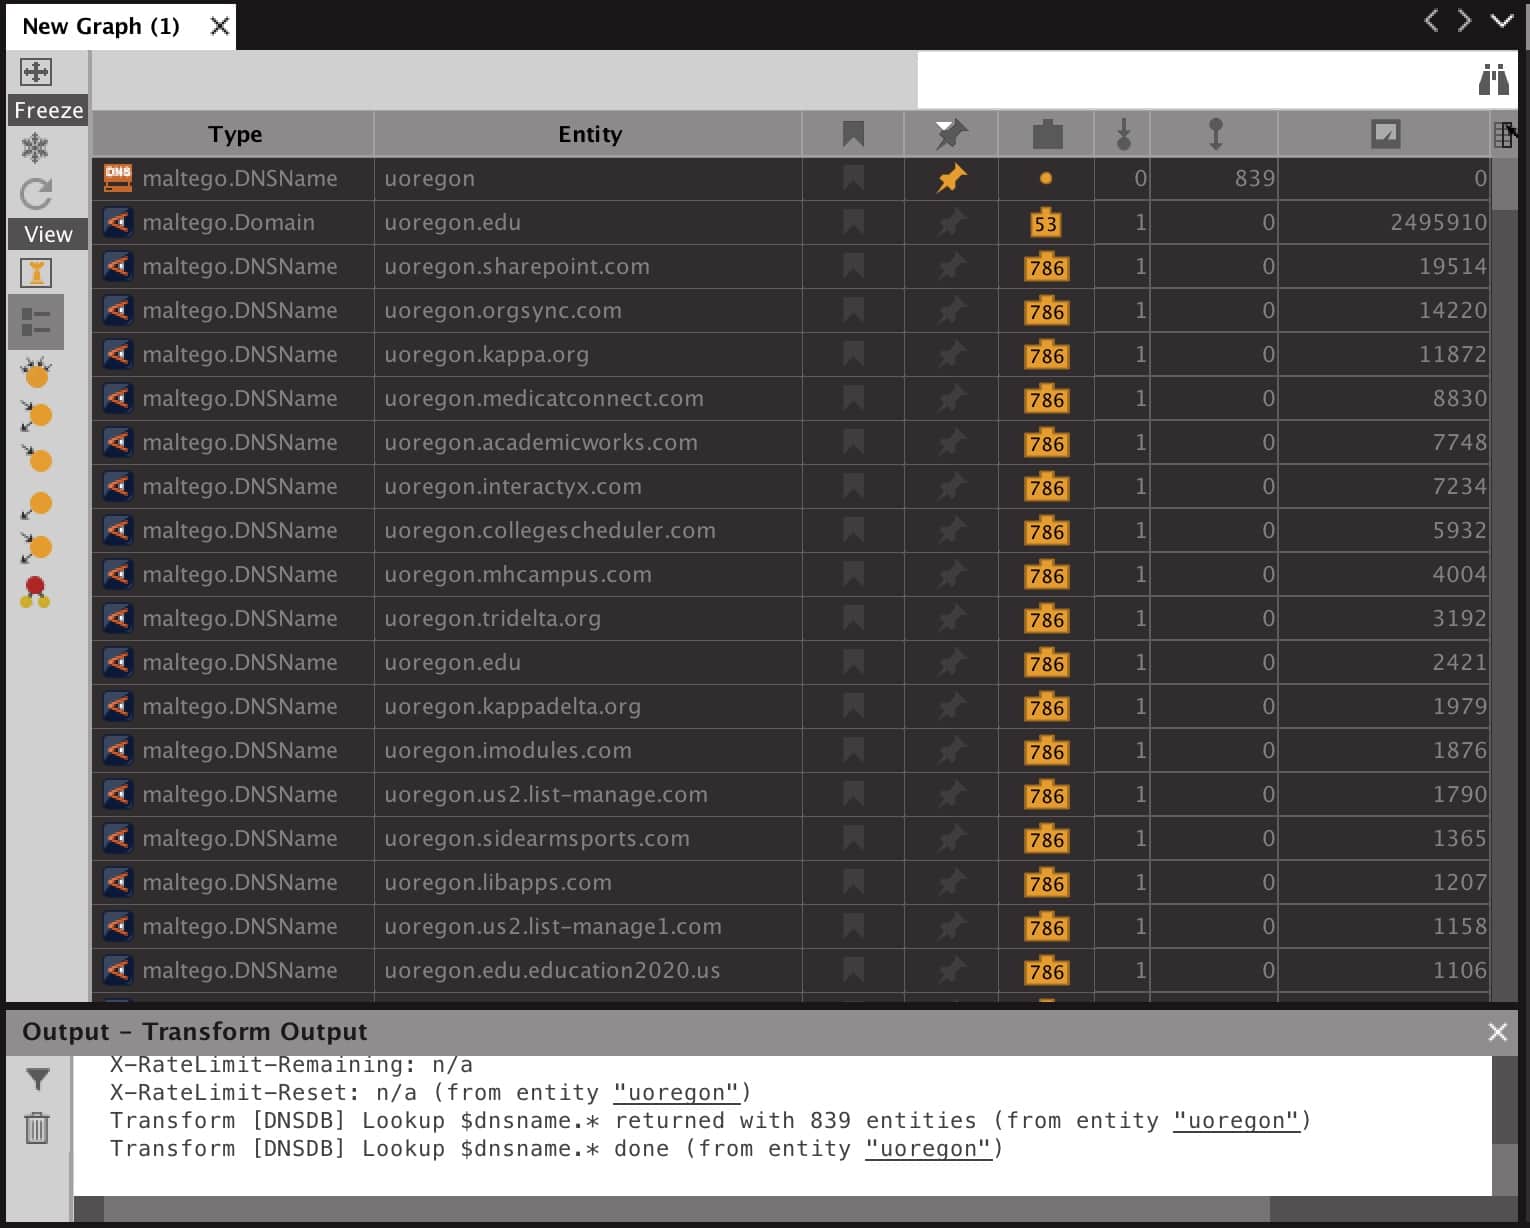Screen dimensions: 1530x1228
Task: Pin the uoregon.libapps.com entity
Action: (x=951, y=882)
